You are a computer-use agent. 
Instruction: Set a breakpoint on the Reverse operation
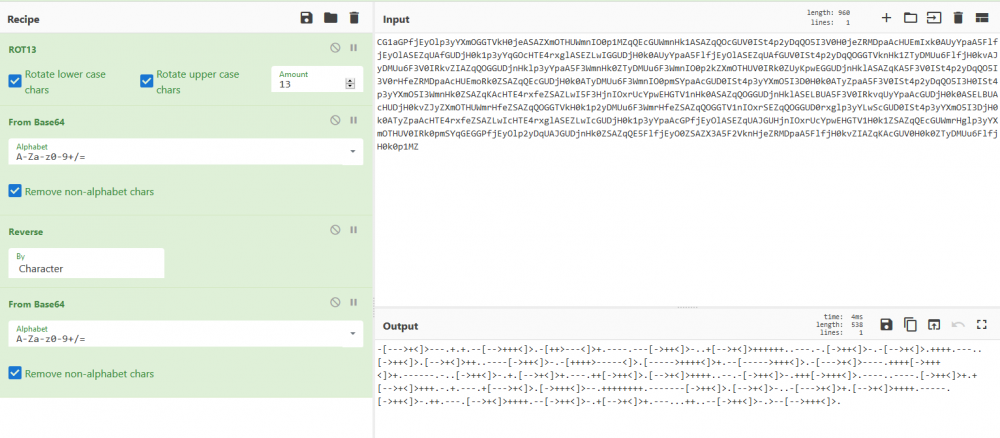pos(354,230)
